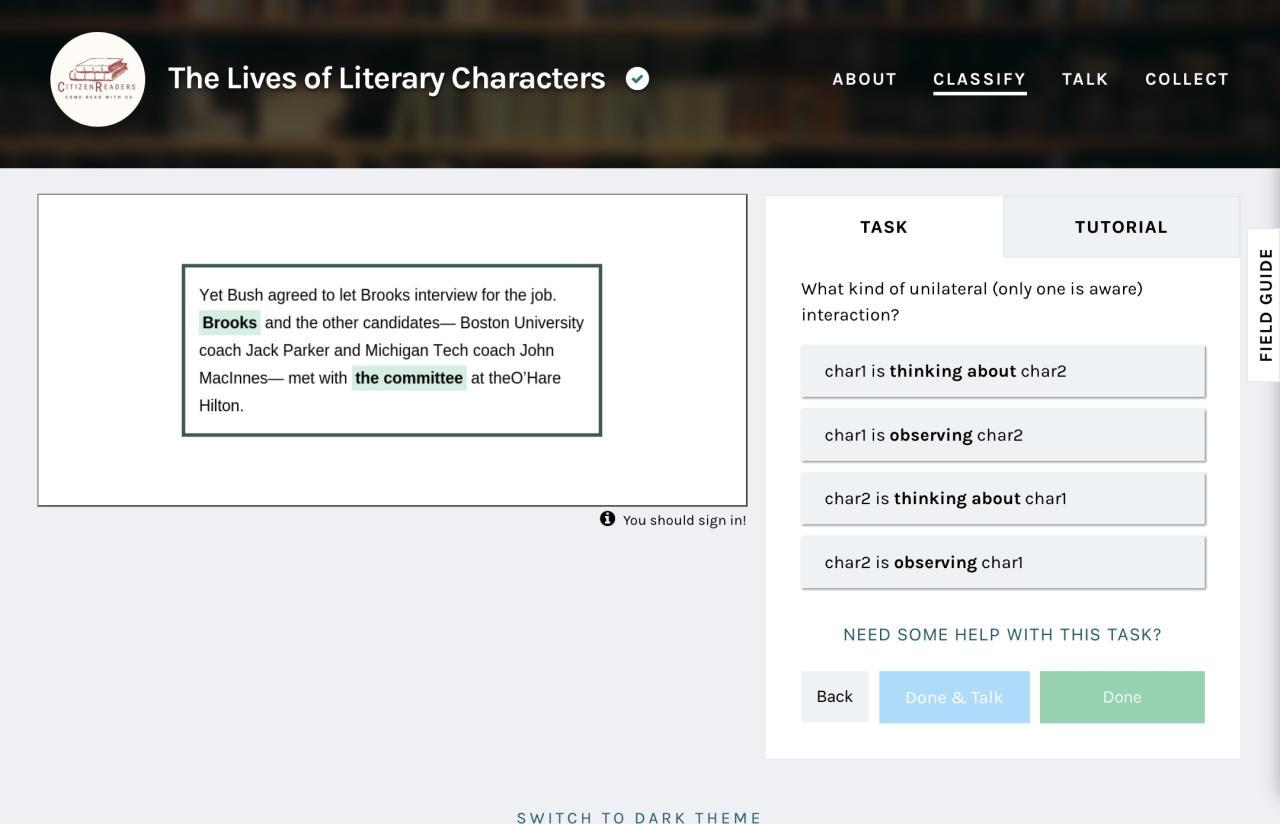Image resolution: width=1280 pixels, height=824 pixels.
Task: Click the Citizen Readers project logo
Action: point(97,79)
